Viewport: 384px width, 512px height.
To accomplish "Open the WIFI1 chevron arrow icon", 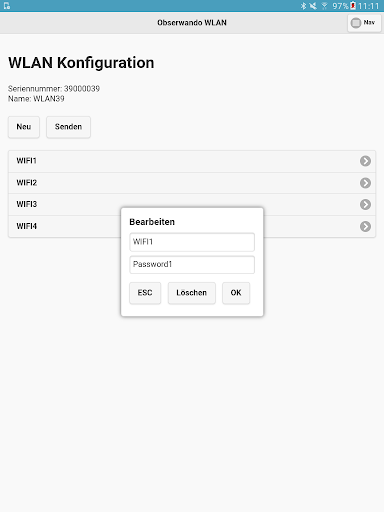I will [365, 161].
